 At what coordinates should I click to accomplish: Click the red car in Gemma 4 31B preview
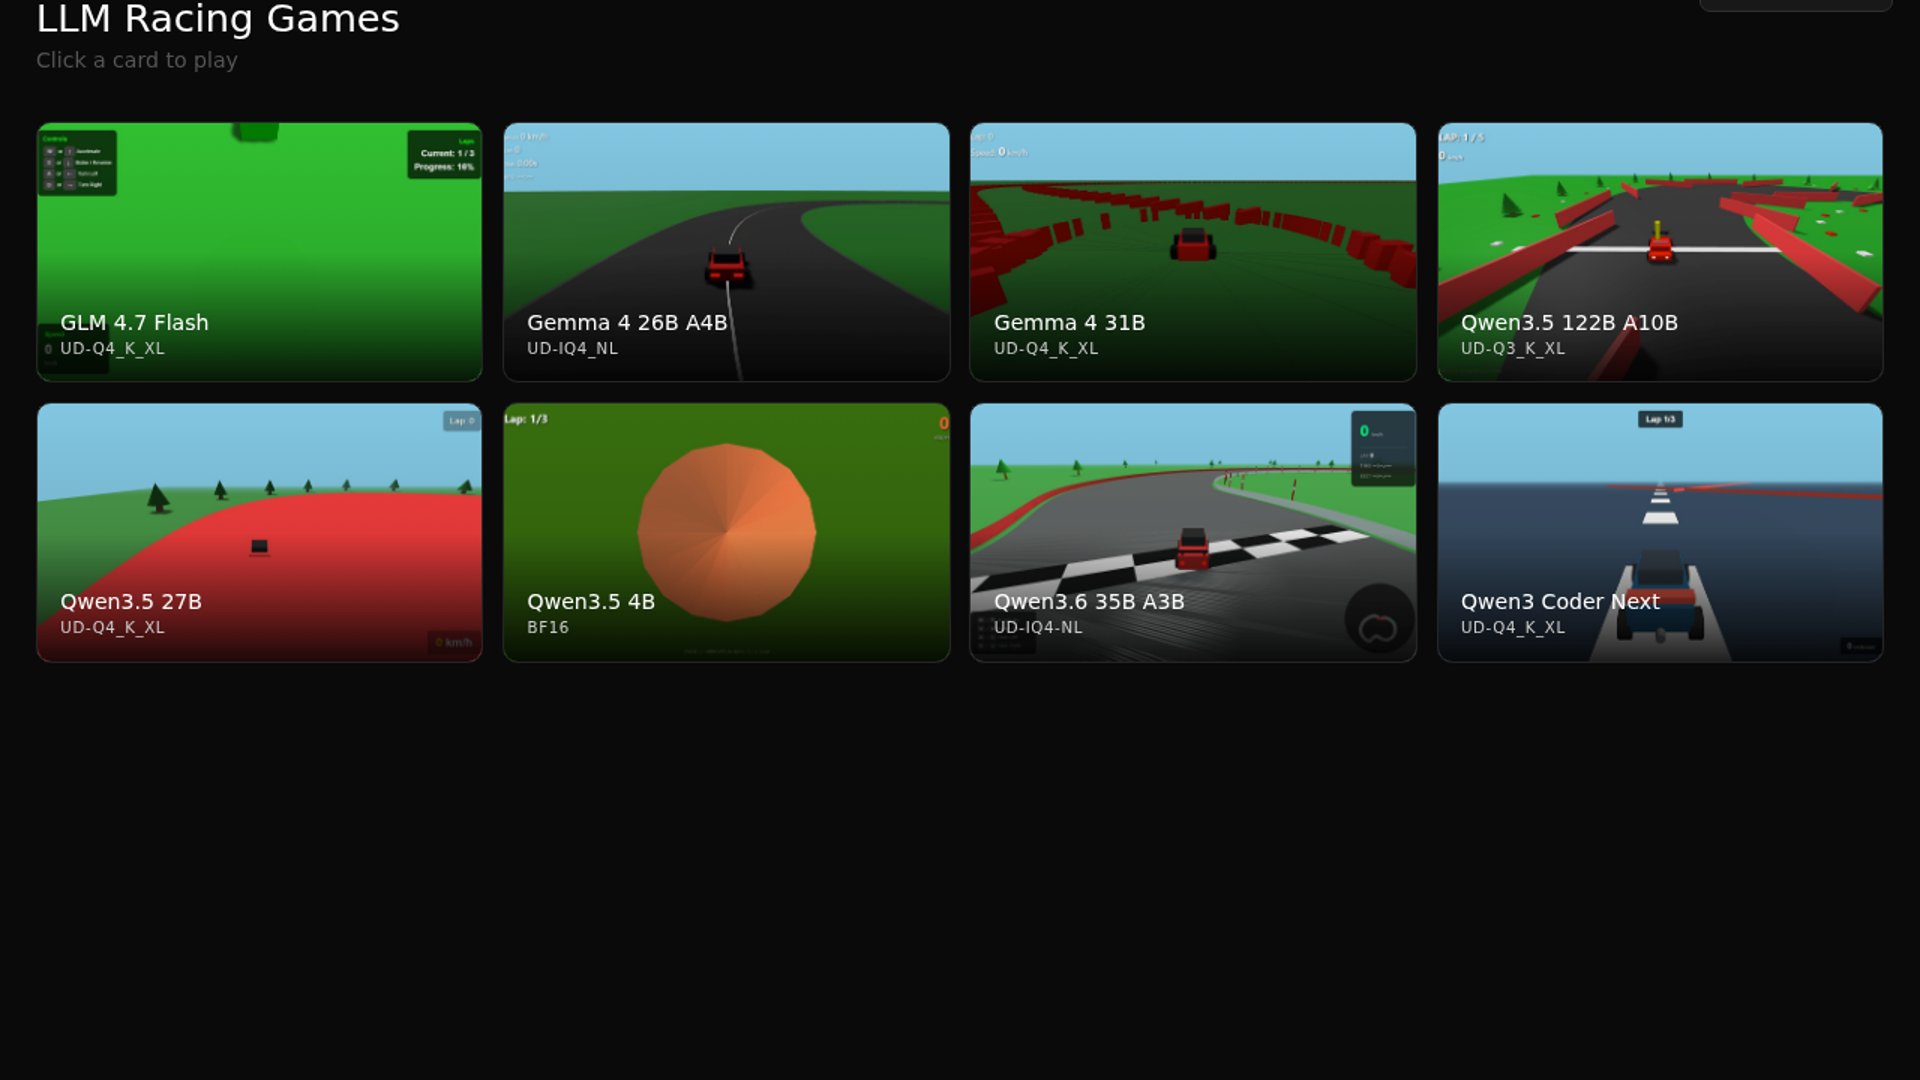coord(1192,244)
